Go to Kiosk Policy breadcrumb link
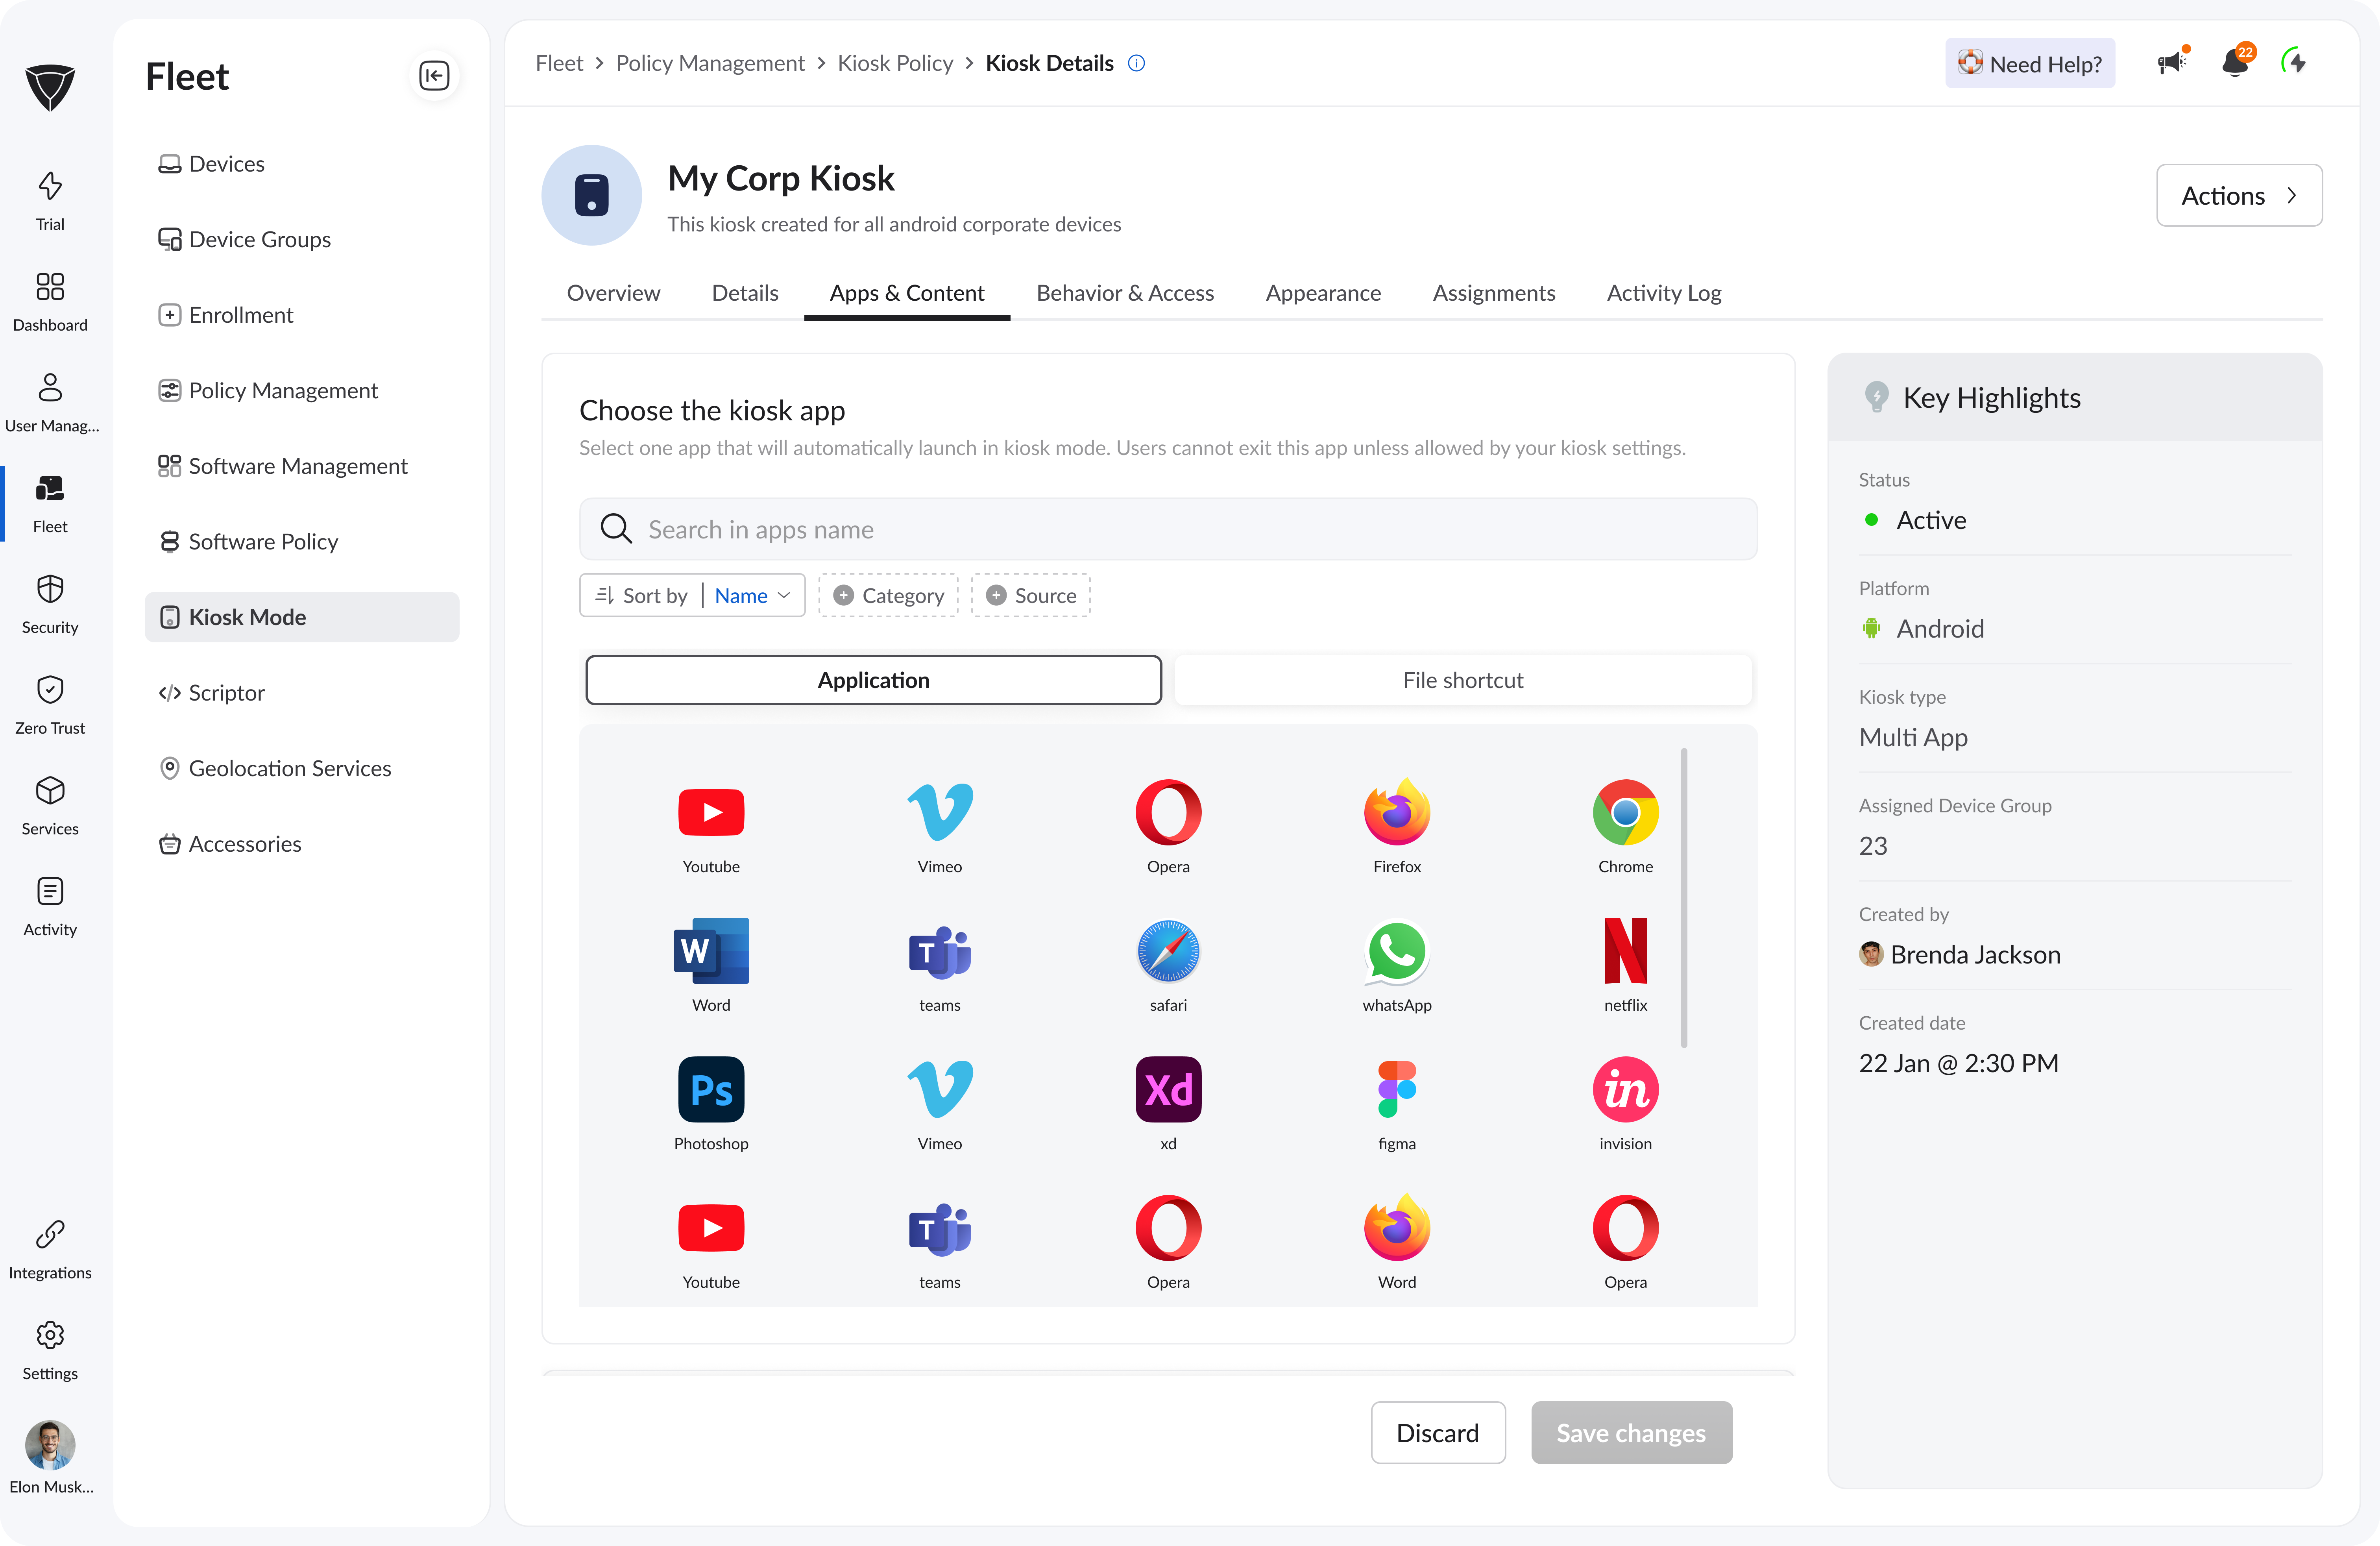Image resolution: width=2380 pixels, height=1546 pixels. click(x=894, y=63)
